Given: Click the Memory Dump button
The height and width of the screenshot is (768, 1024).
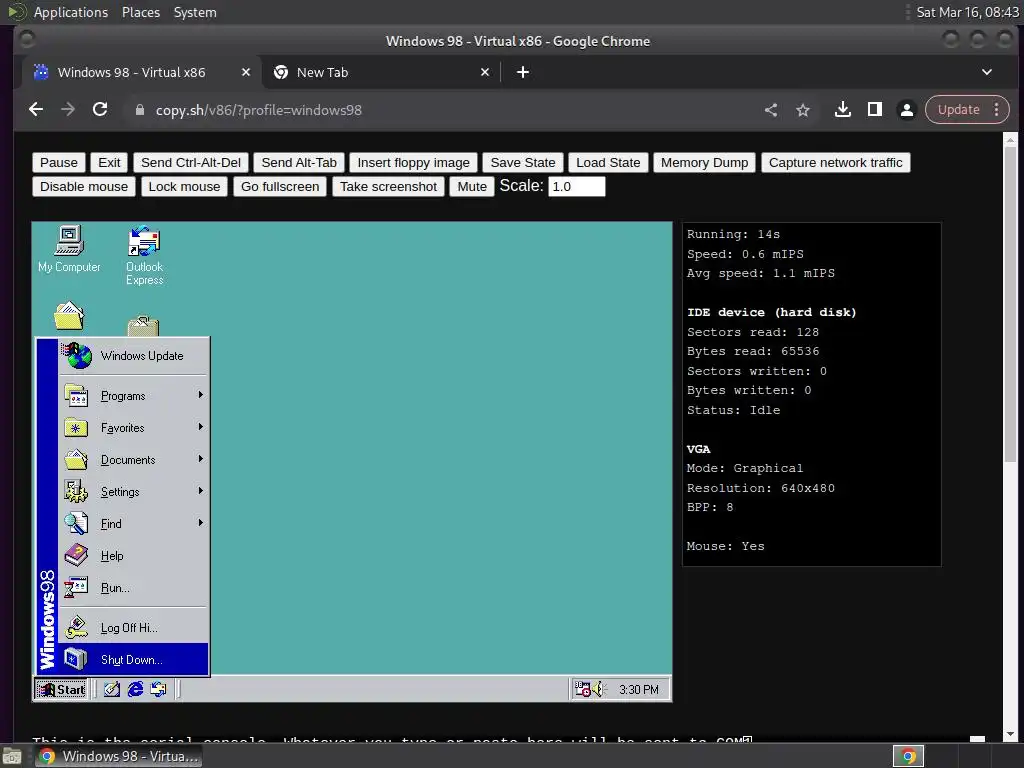Looking at the screenshot, I should (704, 163).
